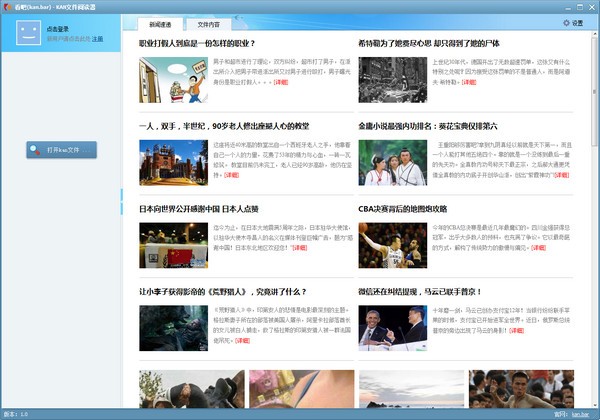600x420 pixels.
Task: Click the 注册 register link
Action: click(98, 39)
